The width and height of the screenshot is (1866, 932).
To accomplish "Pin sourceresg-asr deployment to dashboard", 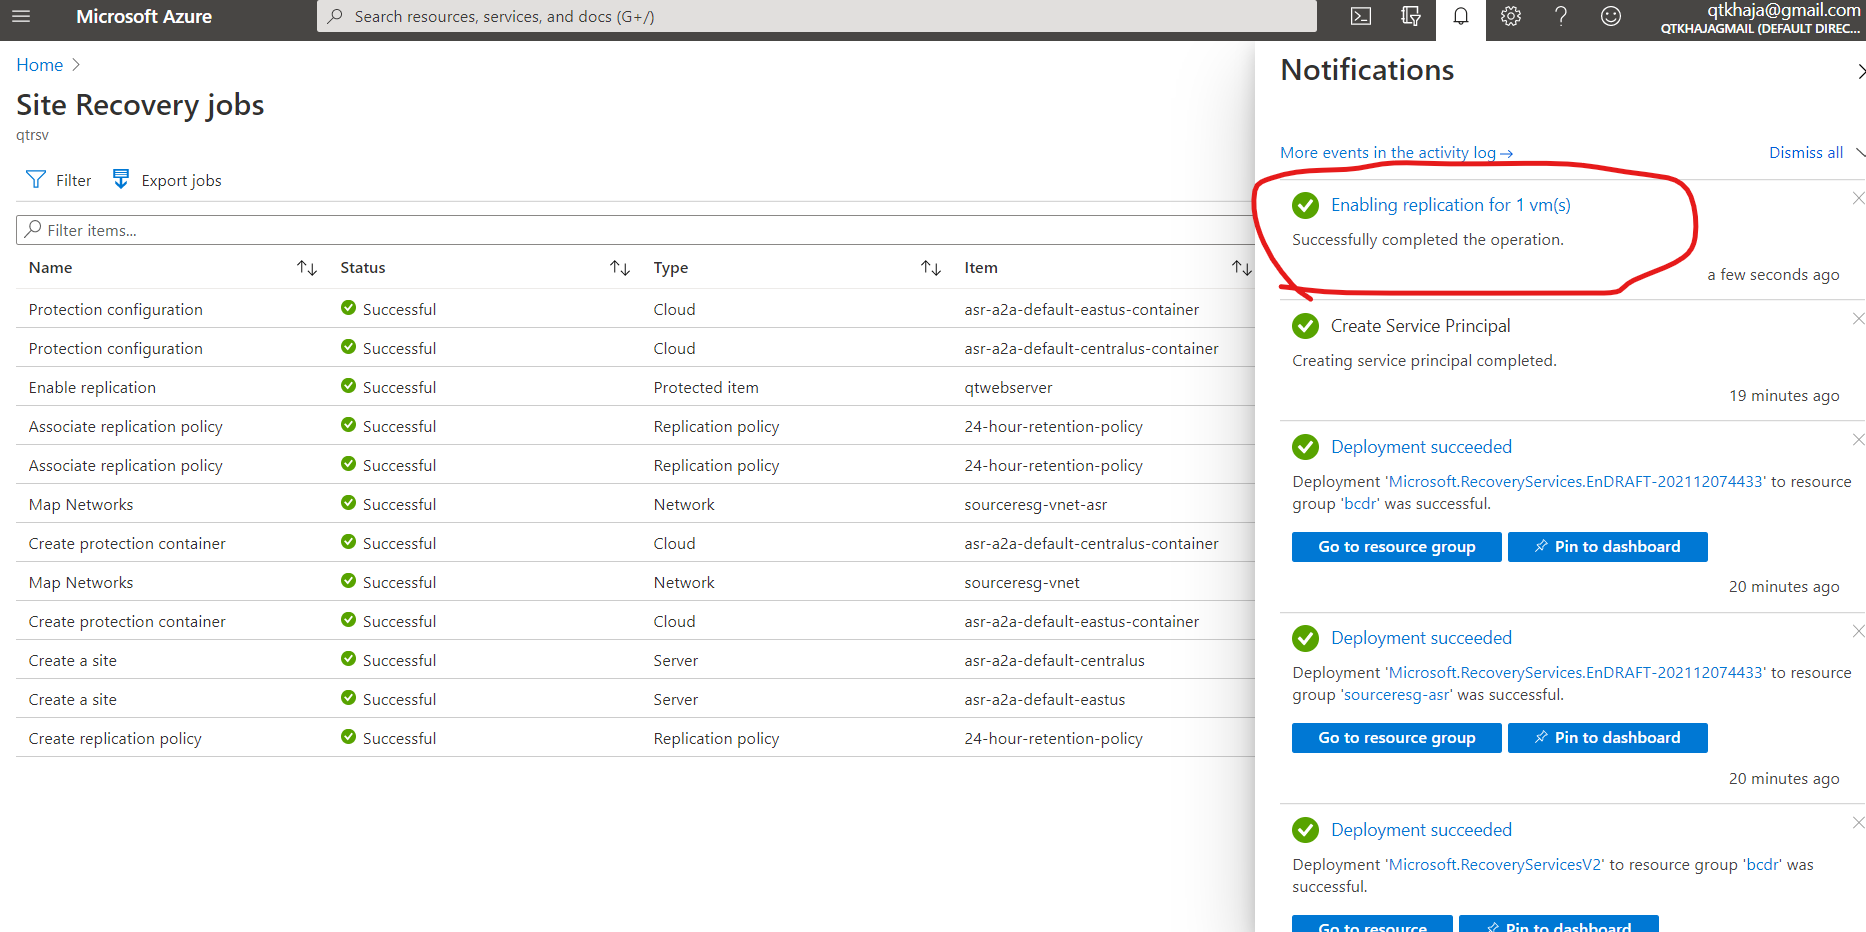I will 1608,738.
